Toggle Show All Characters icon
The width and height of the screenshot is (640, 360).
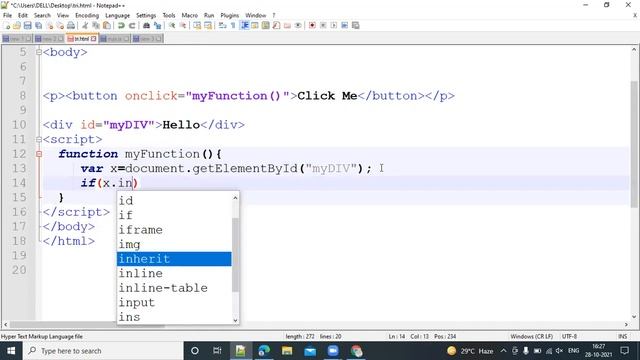233,25
